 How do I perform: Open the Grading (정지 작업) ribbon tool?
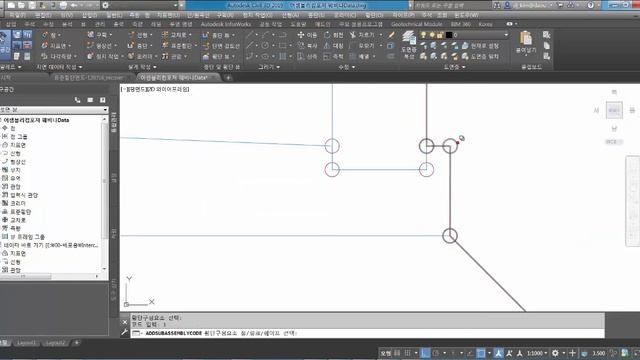click(105, 56)
